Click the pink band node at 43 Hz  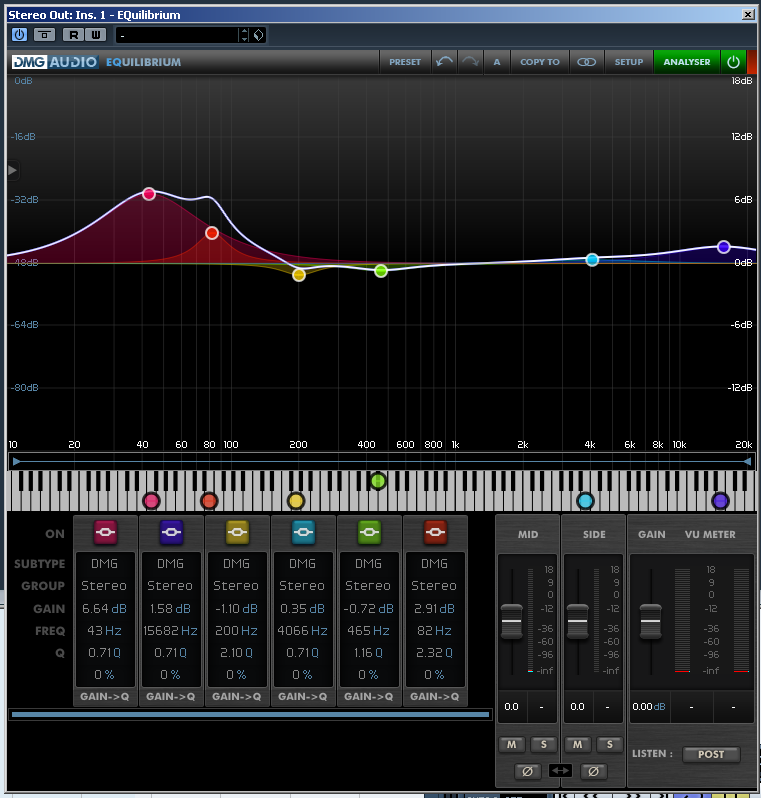149,193
